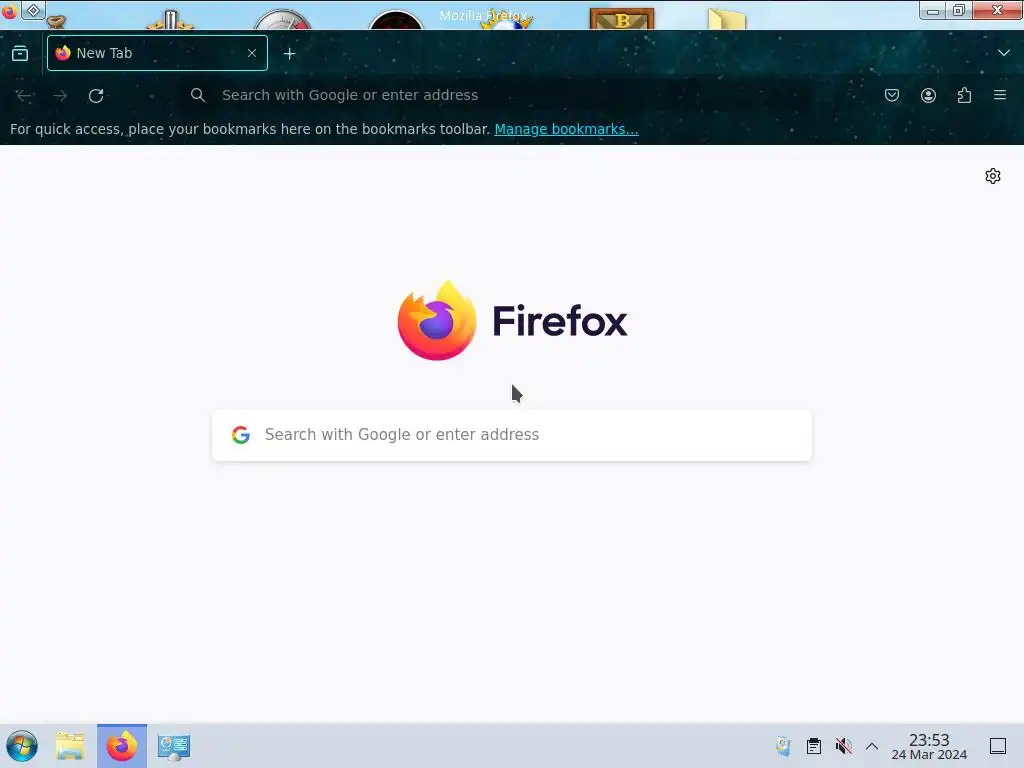
Task: Open the clock showing 23:53
Action: coord(929,746)
